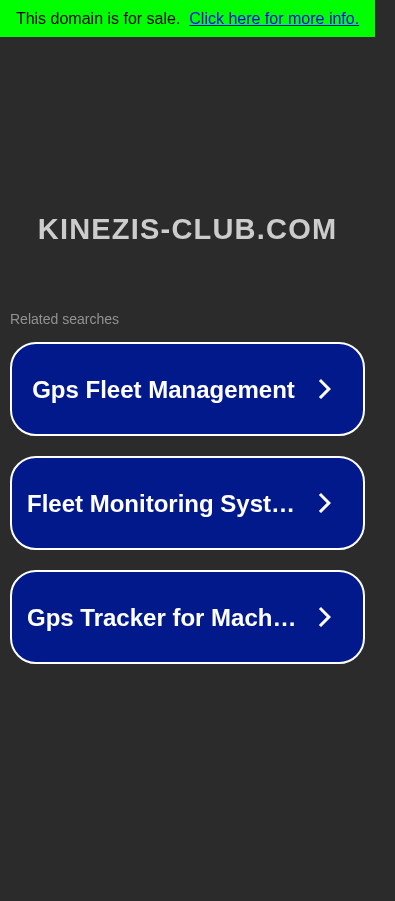Click the 'Related searches' label
This screenshot has height=901, width=395.
coord(64,319)
